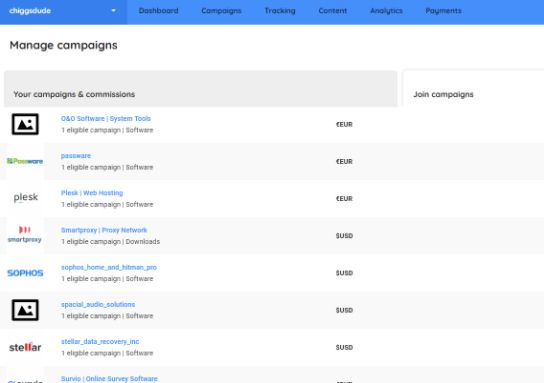Click the USD currency in sophos row
544x383 pixels.
point(344,273)
